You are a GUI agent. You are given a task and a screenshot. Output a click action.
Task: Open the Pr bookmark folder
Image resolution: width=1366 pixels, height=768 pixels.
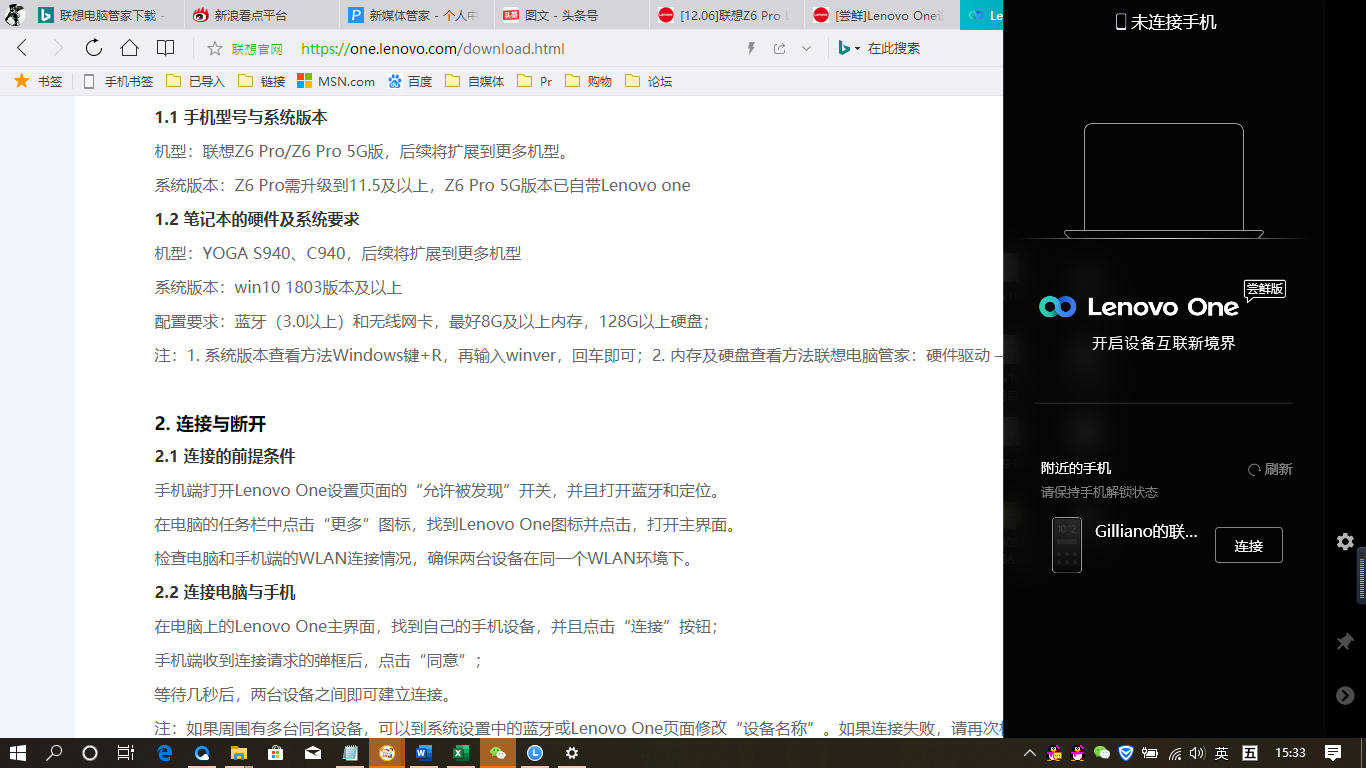point(535,81)
